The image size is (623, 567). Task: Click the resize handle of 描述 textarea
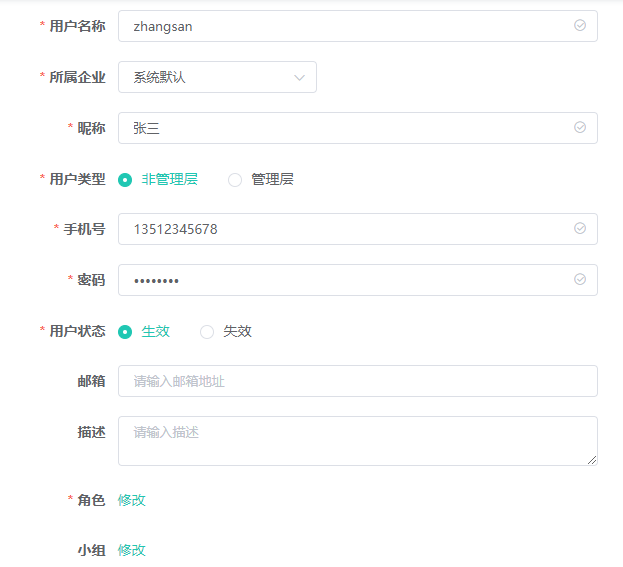(592, 460)
